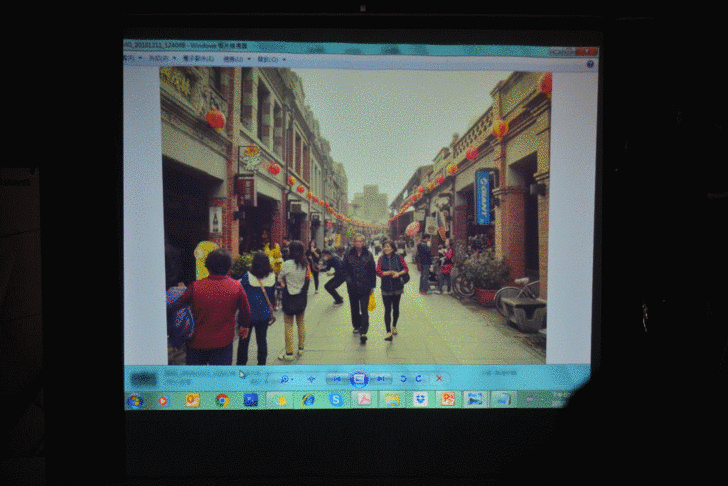Delete the photo with red X
Image resolution: width=728 pixels, height=486 pixels.
(439, 379)
